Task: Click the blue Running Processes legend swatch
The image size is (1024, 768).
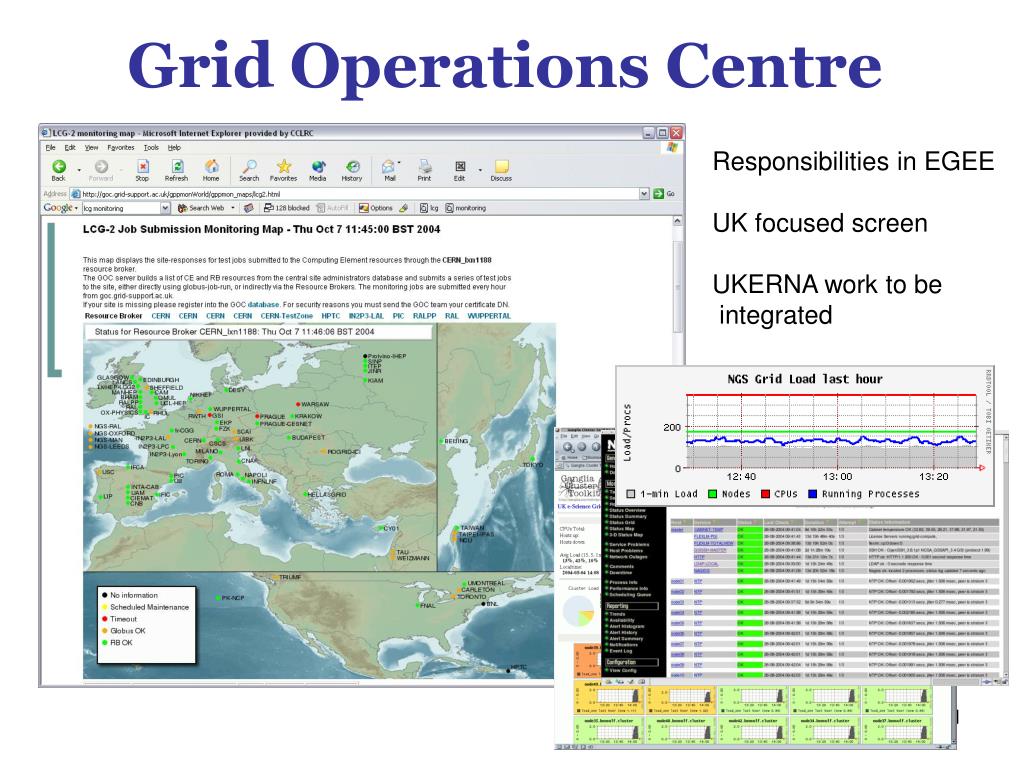Action: (812, 494)
